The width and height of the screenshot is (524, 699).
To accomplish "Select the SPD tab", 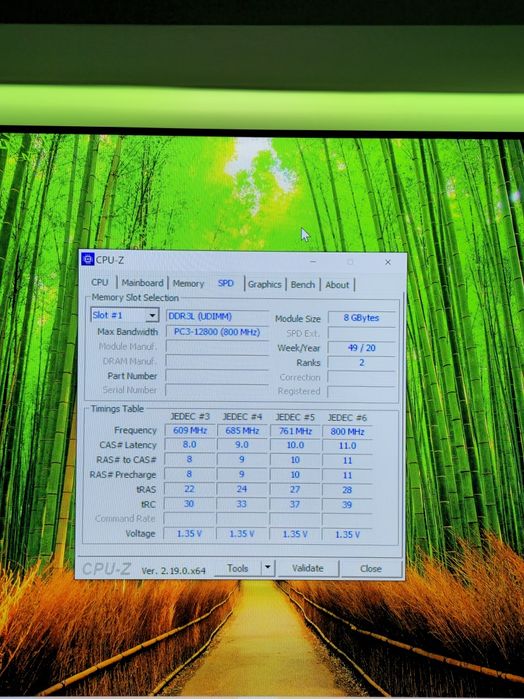I will click(226, 284).
